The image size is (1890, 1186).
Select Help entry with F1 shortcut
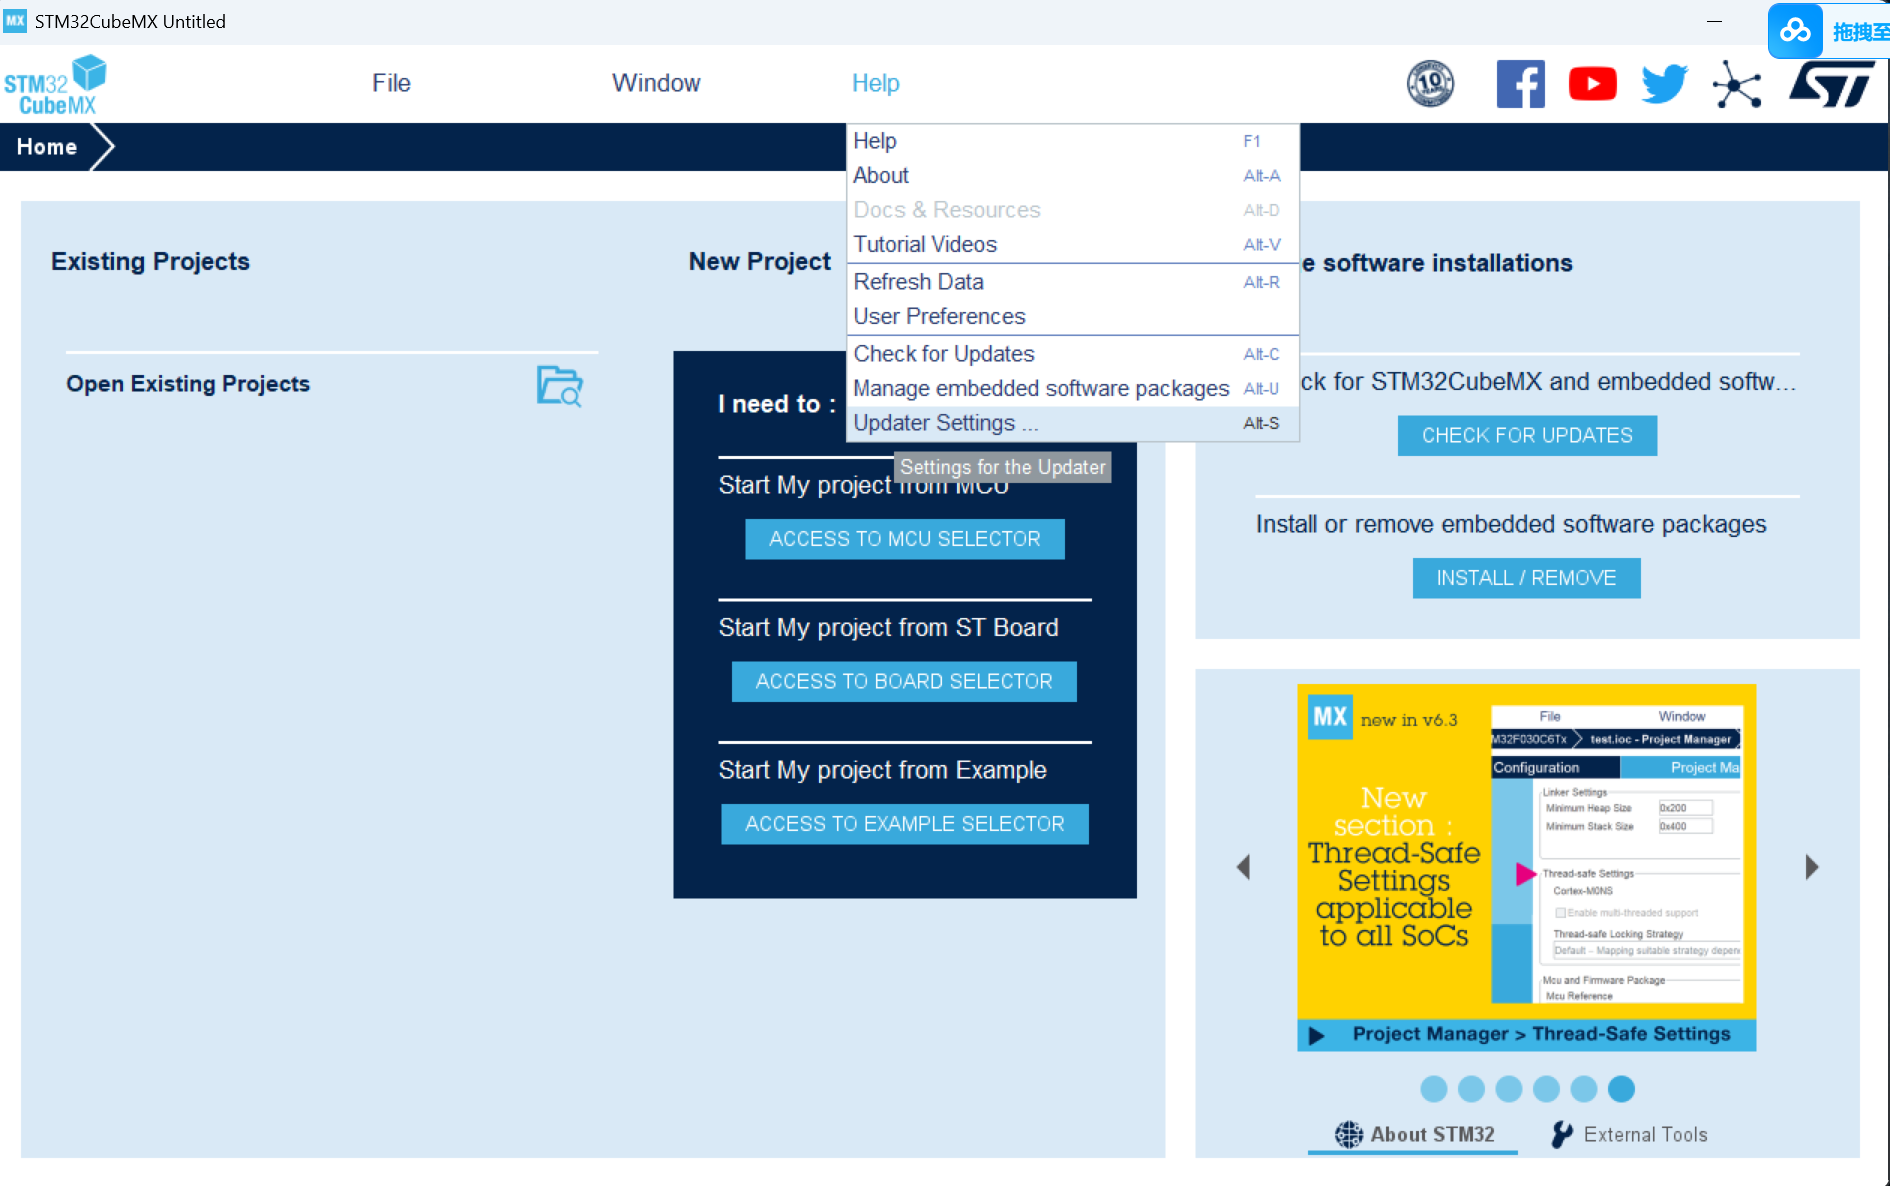(x=1072, y=141)
